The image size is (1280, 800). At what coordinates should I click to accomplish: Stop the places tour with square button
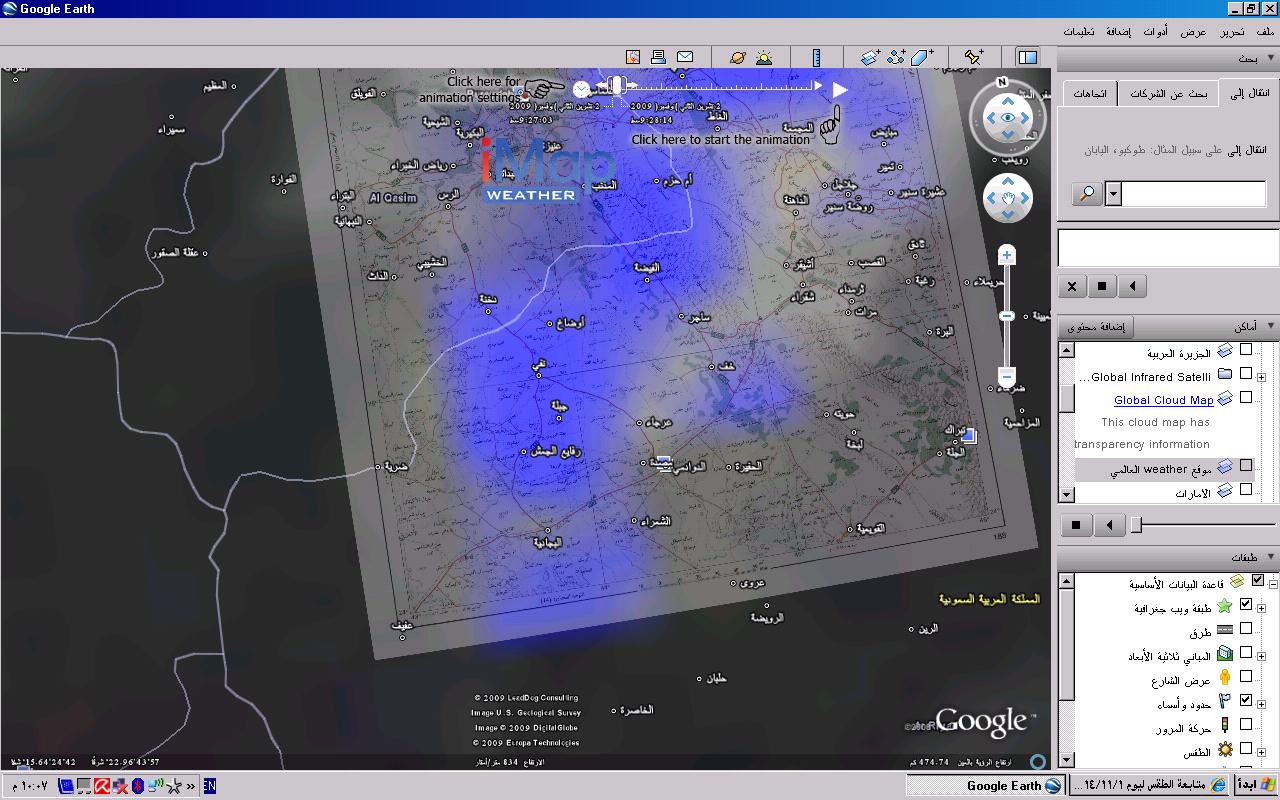point(1076,524)
